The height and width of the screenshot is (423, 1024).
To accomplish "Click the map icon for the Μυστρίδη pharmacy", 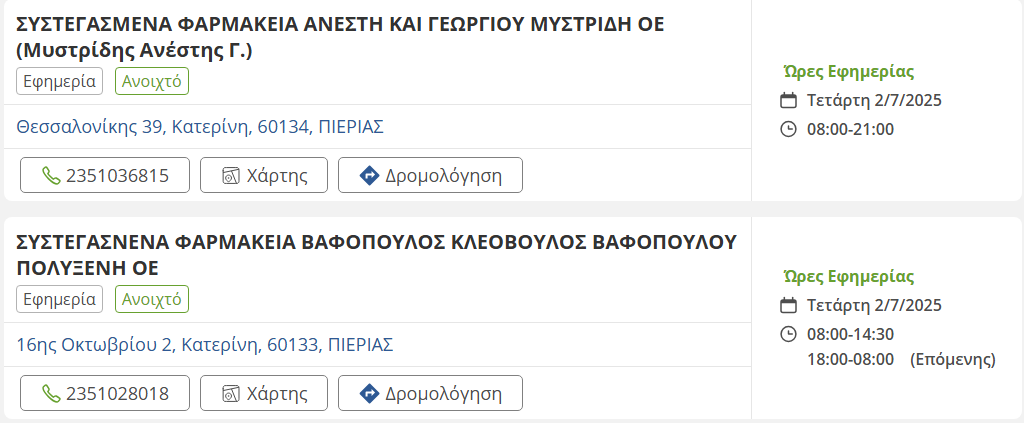I will click(x=231, y=176).
